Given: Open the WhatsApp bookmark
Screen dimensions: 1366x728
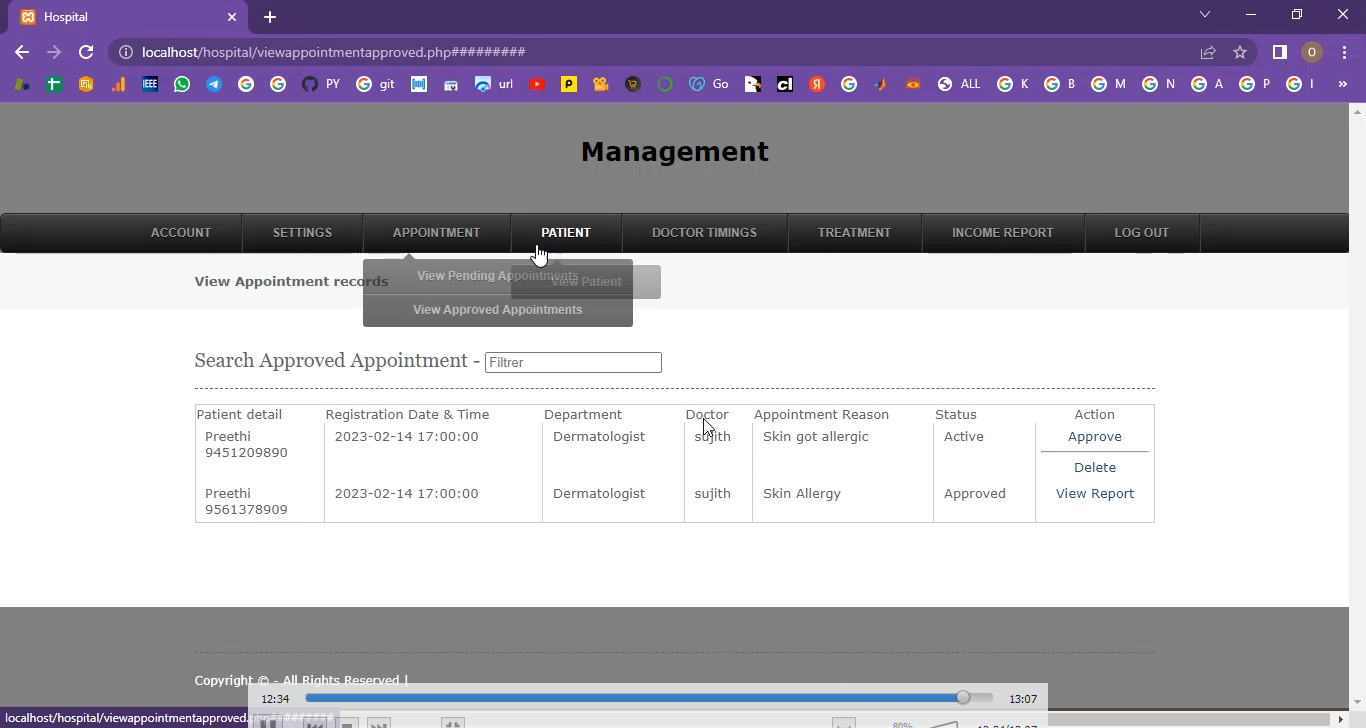Looking at the screenshot, I should (181, 85).
